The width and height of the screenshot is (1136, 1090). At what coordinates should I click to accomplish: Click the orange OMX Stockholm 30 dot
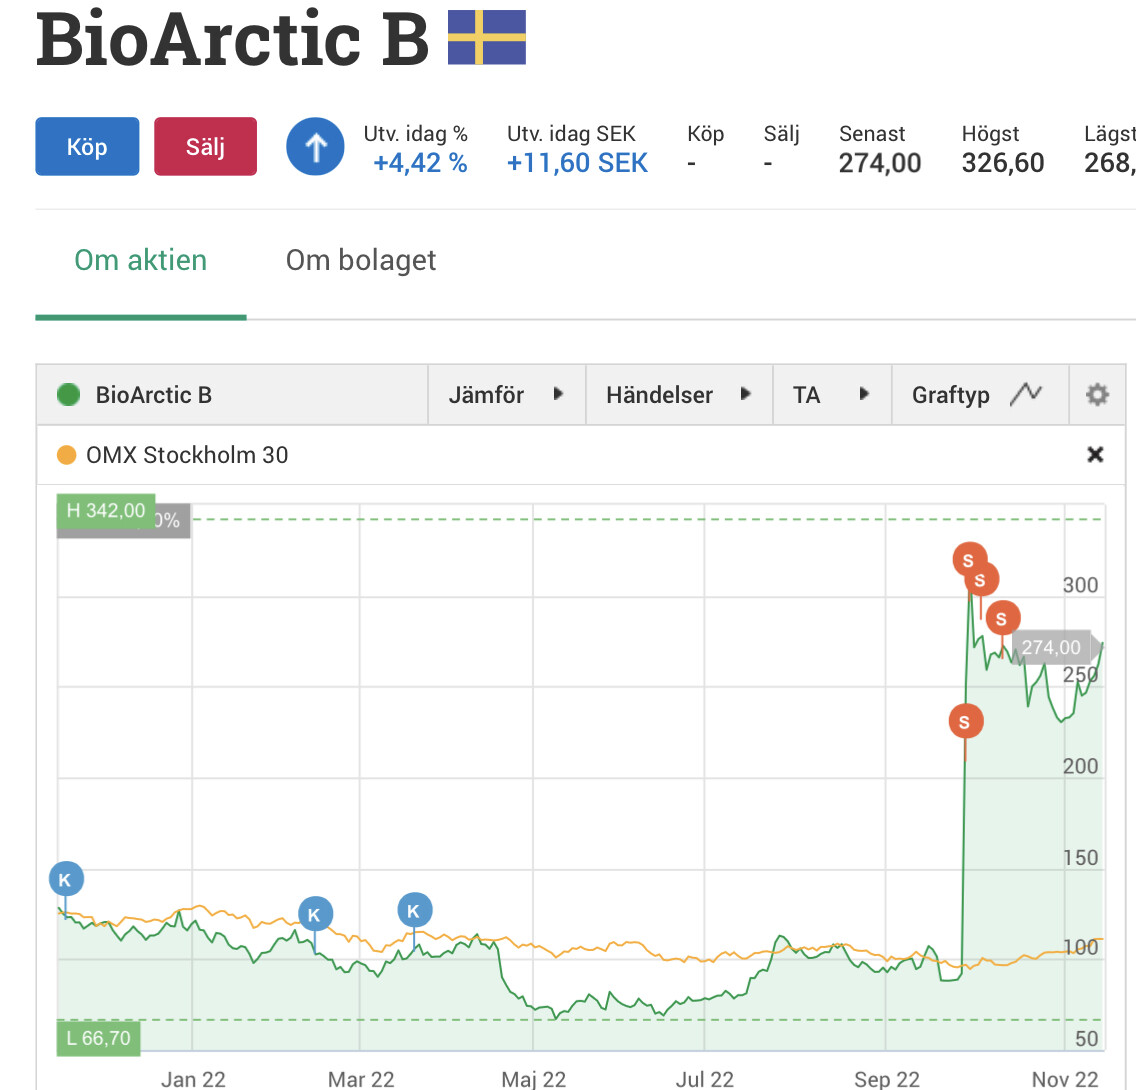point(67,455)
